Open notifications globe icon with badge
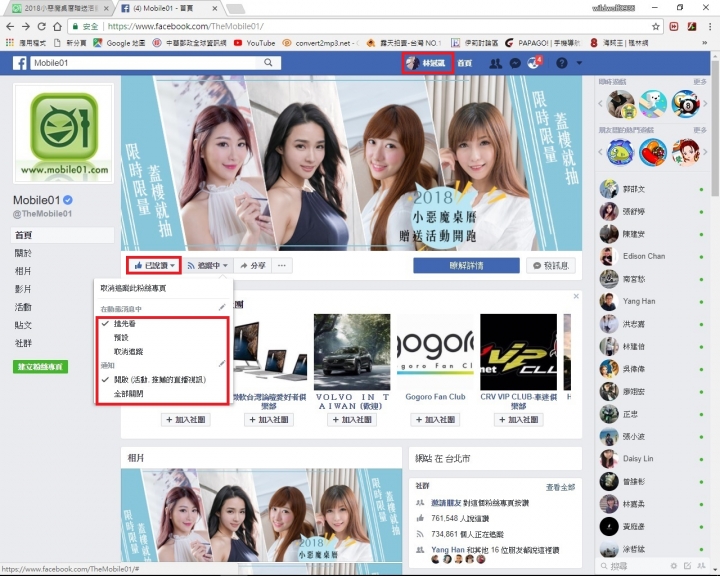This screenshot has width=720, height=576. coord(534,62)
